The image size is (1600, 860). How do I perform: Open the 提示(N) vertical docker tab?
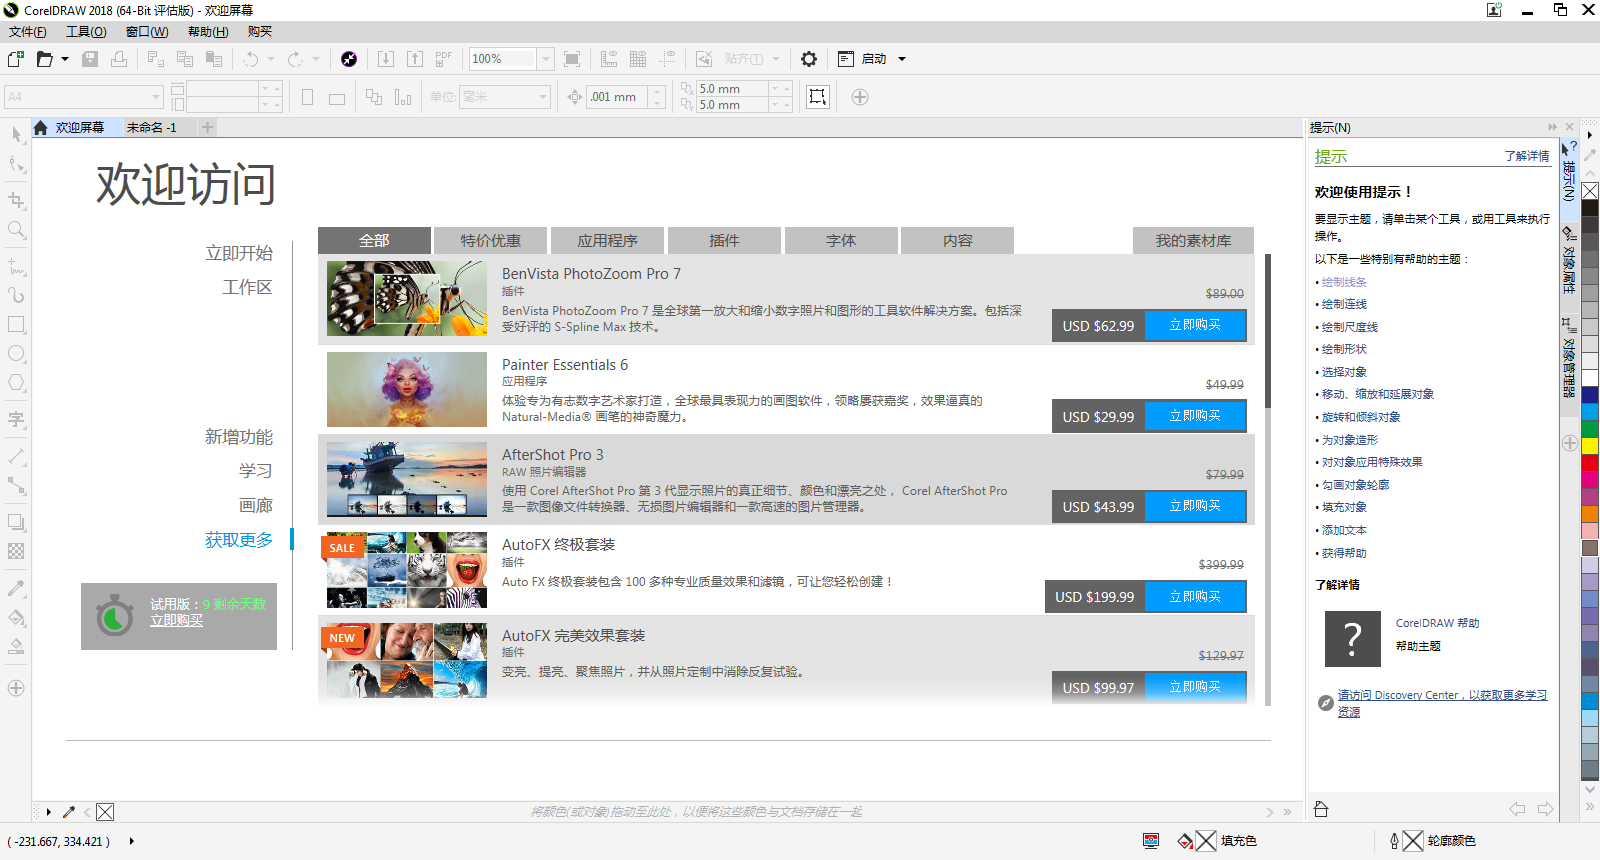tap(1569, 170)
